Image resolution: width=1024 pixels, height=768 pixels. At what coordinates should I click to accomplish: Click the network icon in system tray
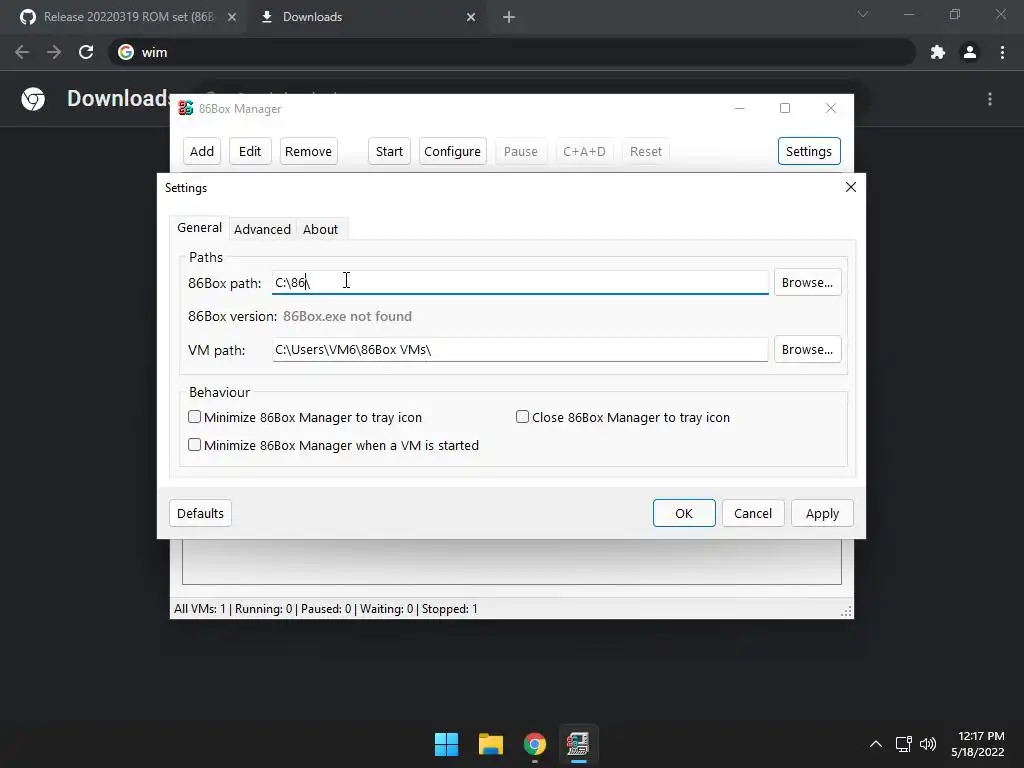[x=904, y=744]
